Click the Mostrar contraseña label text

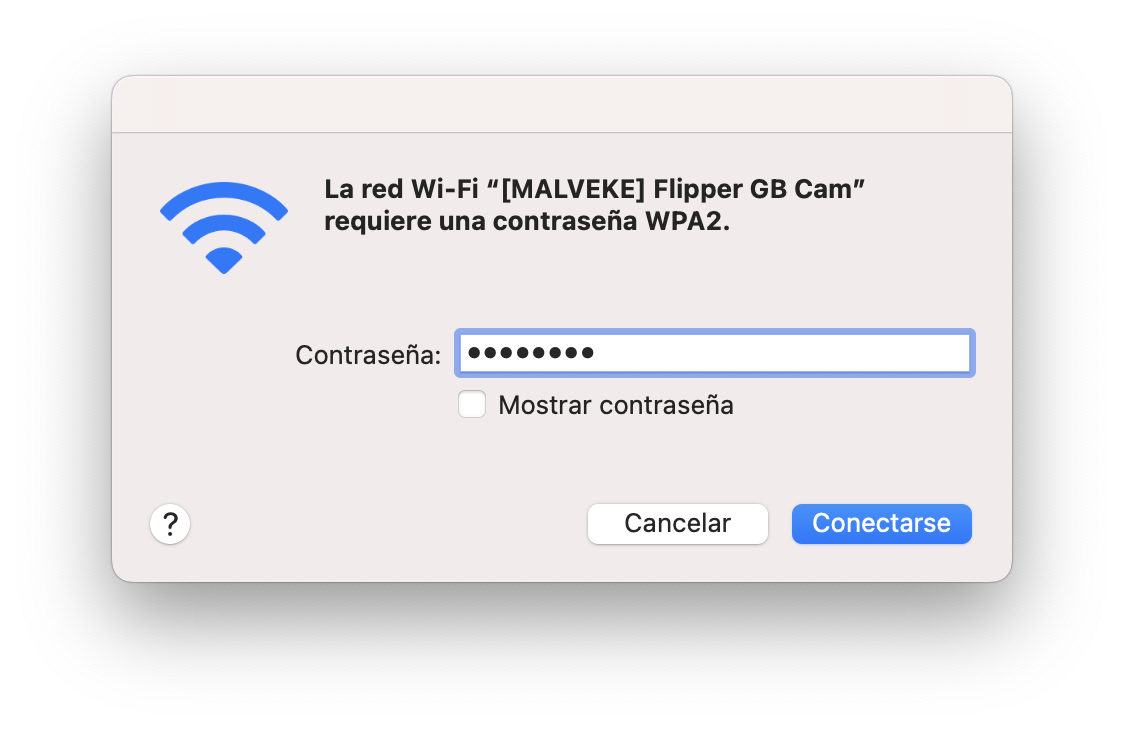tap(616, 405)
